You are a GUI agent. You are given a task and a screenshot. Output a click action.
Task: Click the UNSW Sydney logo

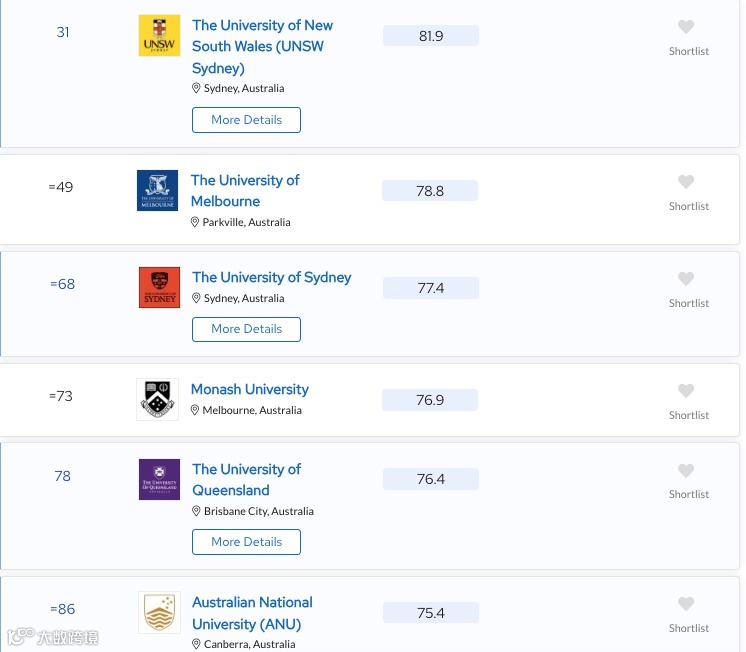tap(159, 36)
